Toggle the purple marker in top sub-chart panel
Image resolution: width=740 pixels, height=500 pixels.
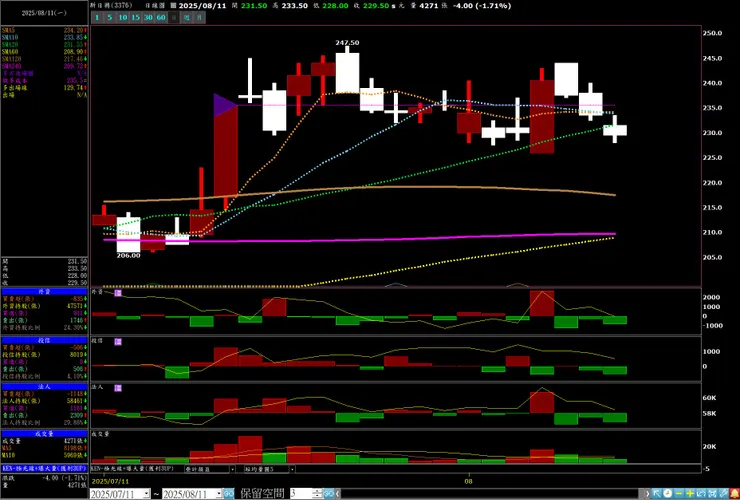point(118,293)
